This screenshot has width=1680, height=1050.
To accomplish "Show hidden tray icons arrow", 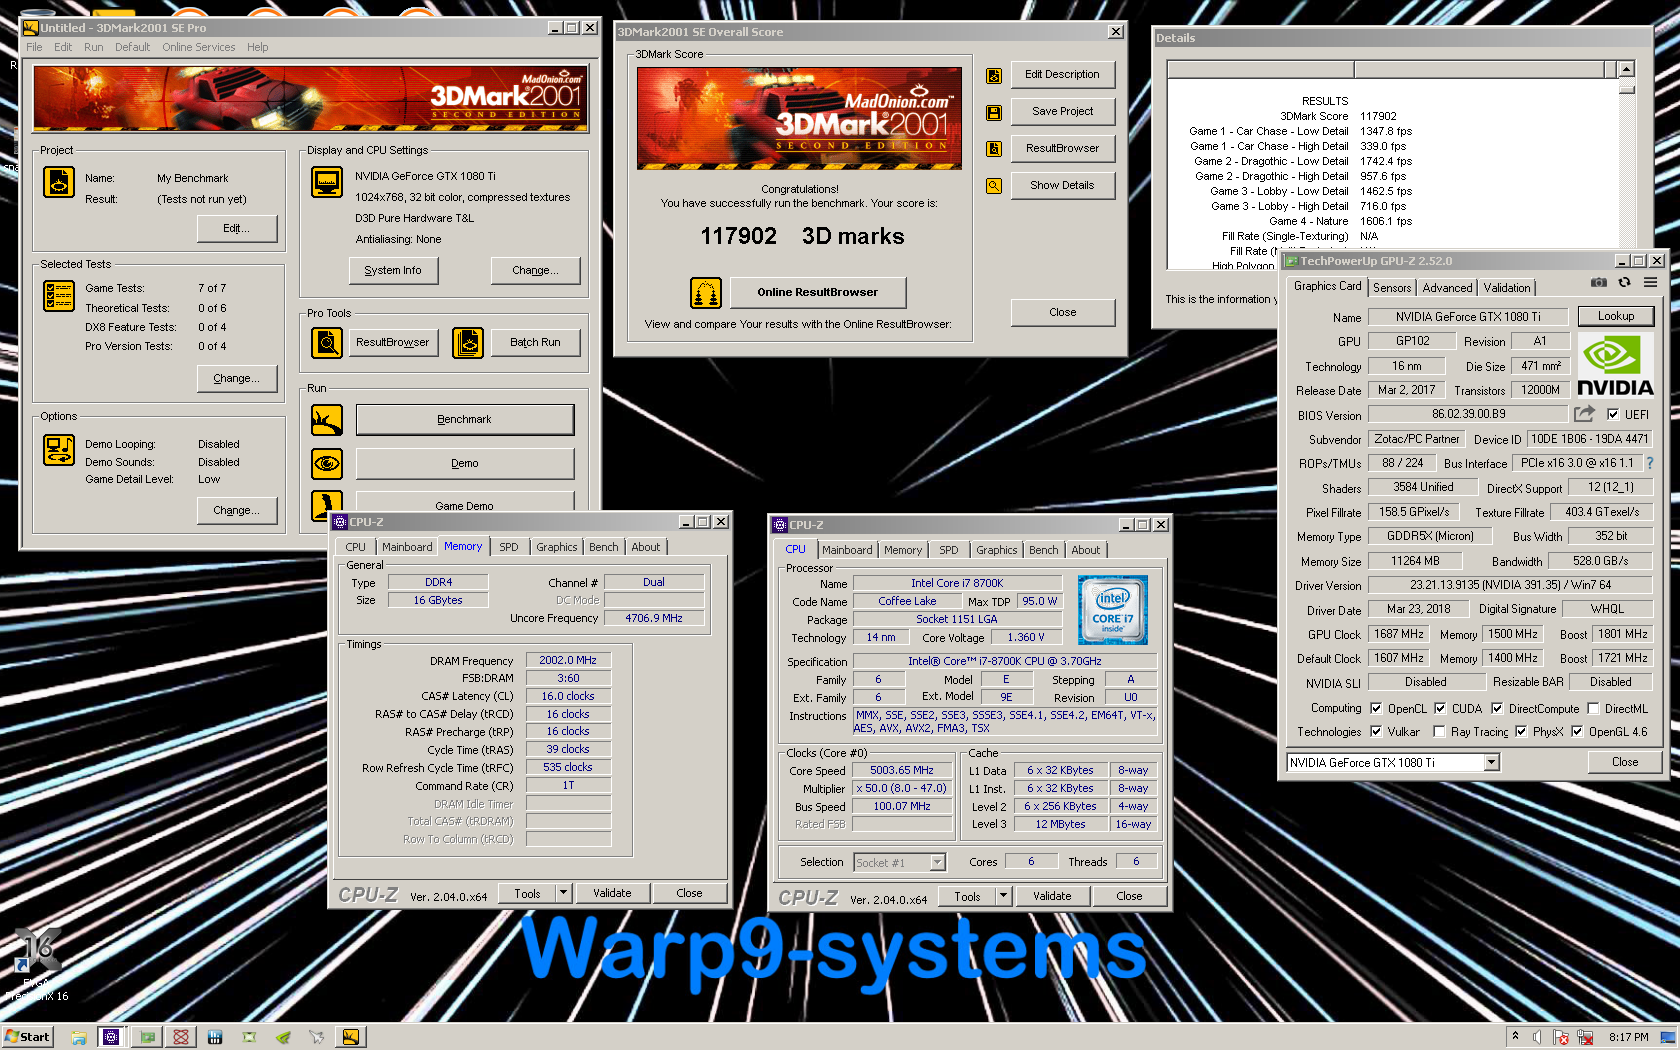I will click(1515, 1037).
